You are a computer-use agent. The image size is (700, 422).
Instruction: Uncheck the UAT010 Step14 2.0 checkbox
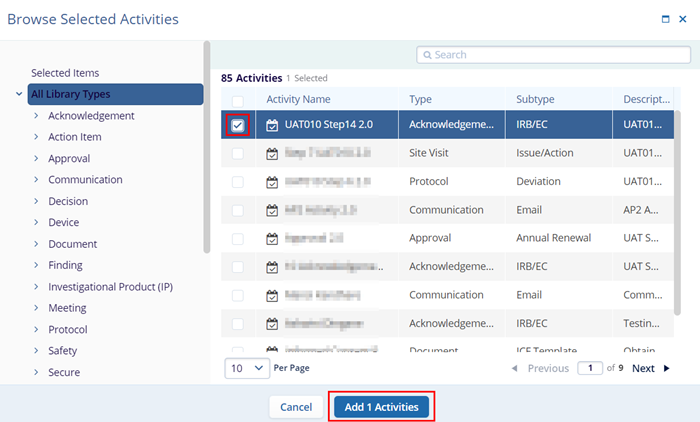click(238, 126)
